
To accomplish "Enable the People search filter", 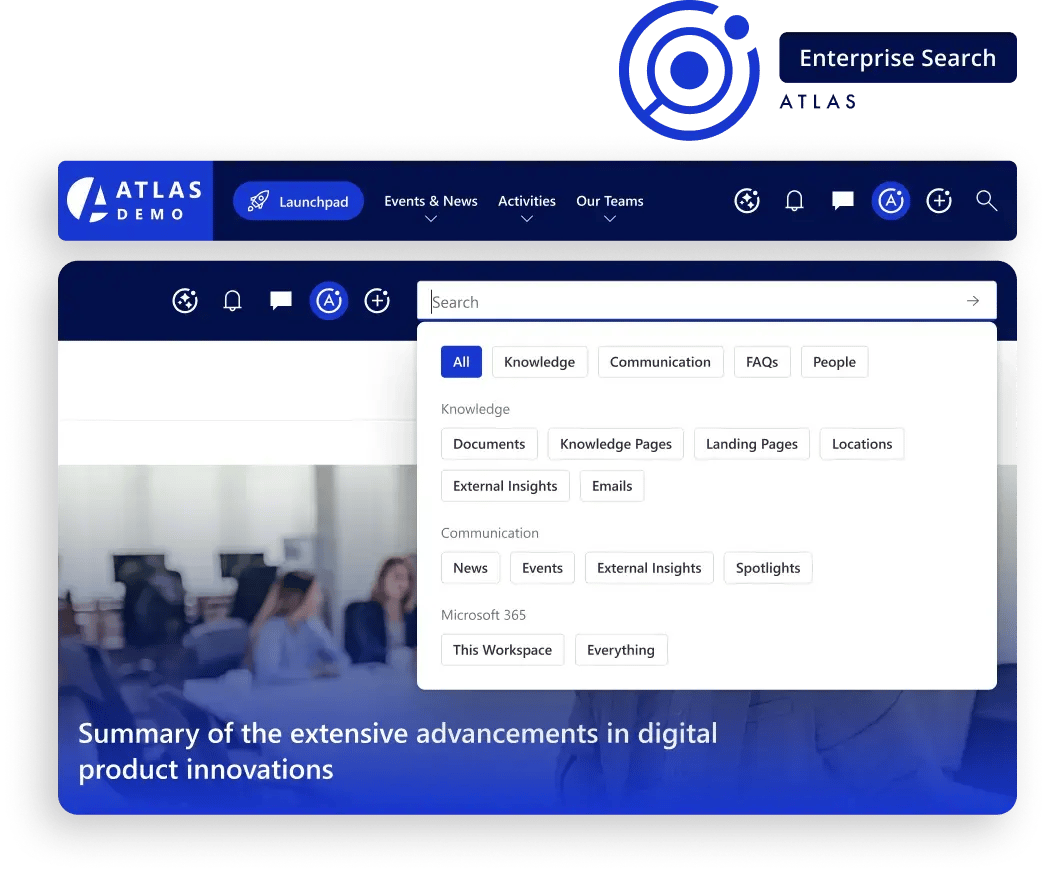I will tap(834, 361).
